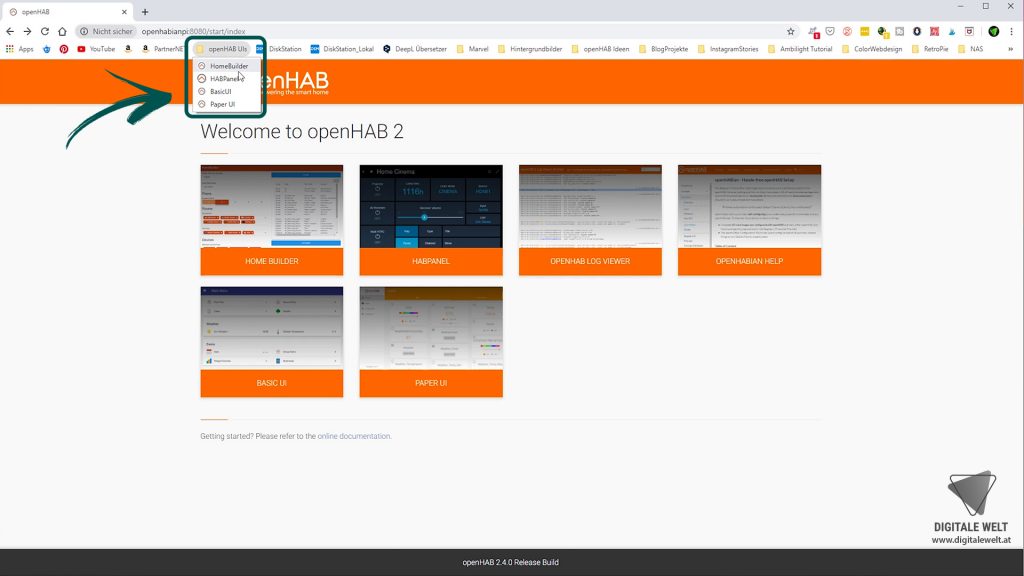The height and width of the screenshot is (576, 1024).
Task: Open the browser profile avatar icon
Action: click(x=994, y=31)
